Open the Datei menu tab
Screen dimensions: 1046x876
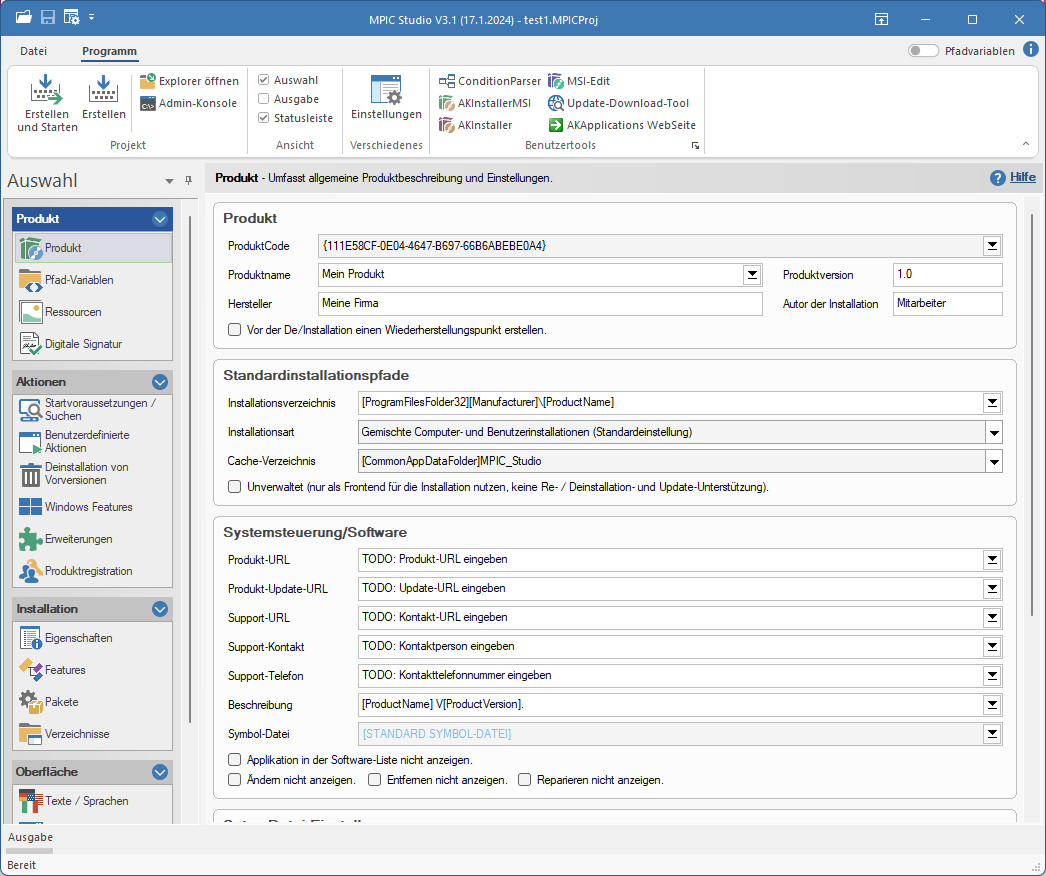(x=33, y=51)
